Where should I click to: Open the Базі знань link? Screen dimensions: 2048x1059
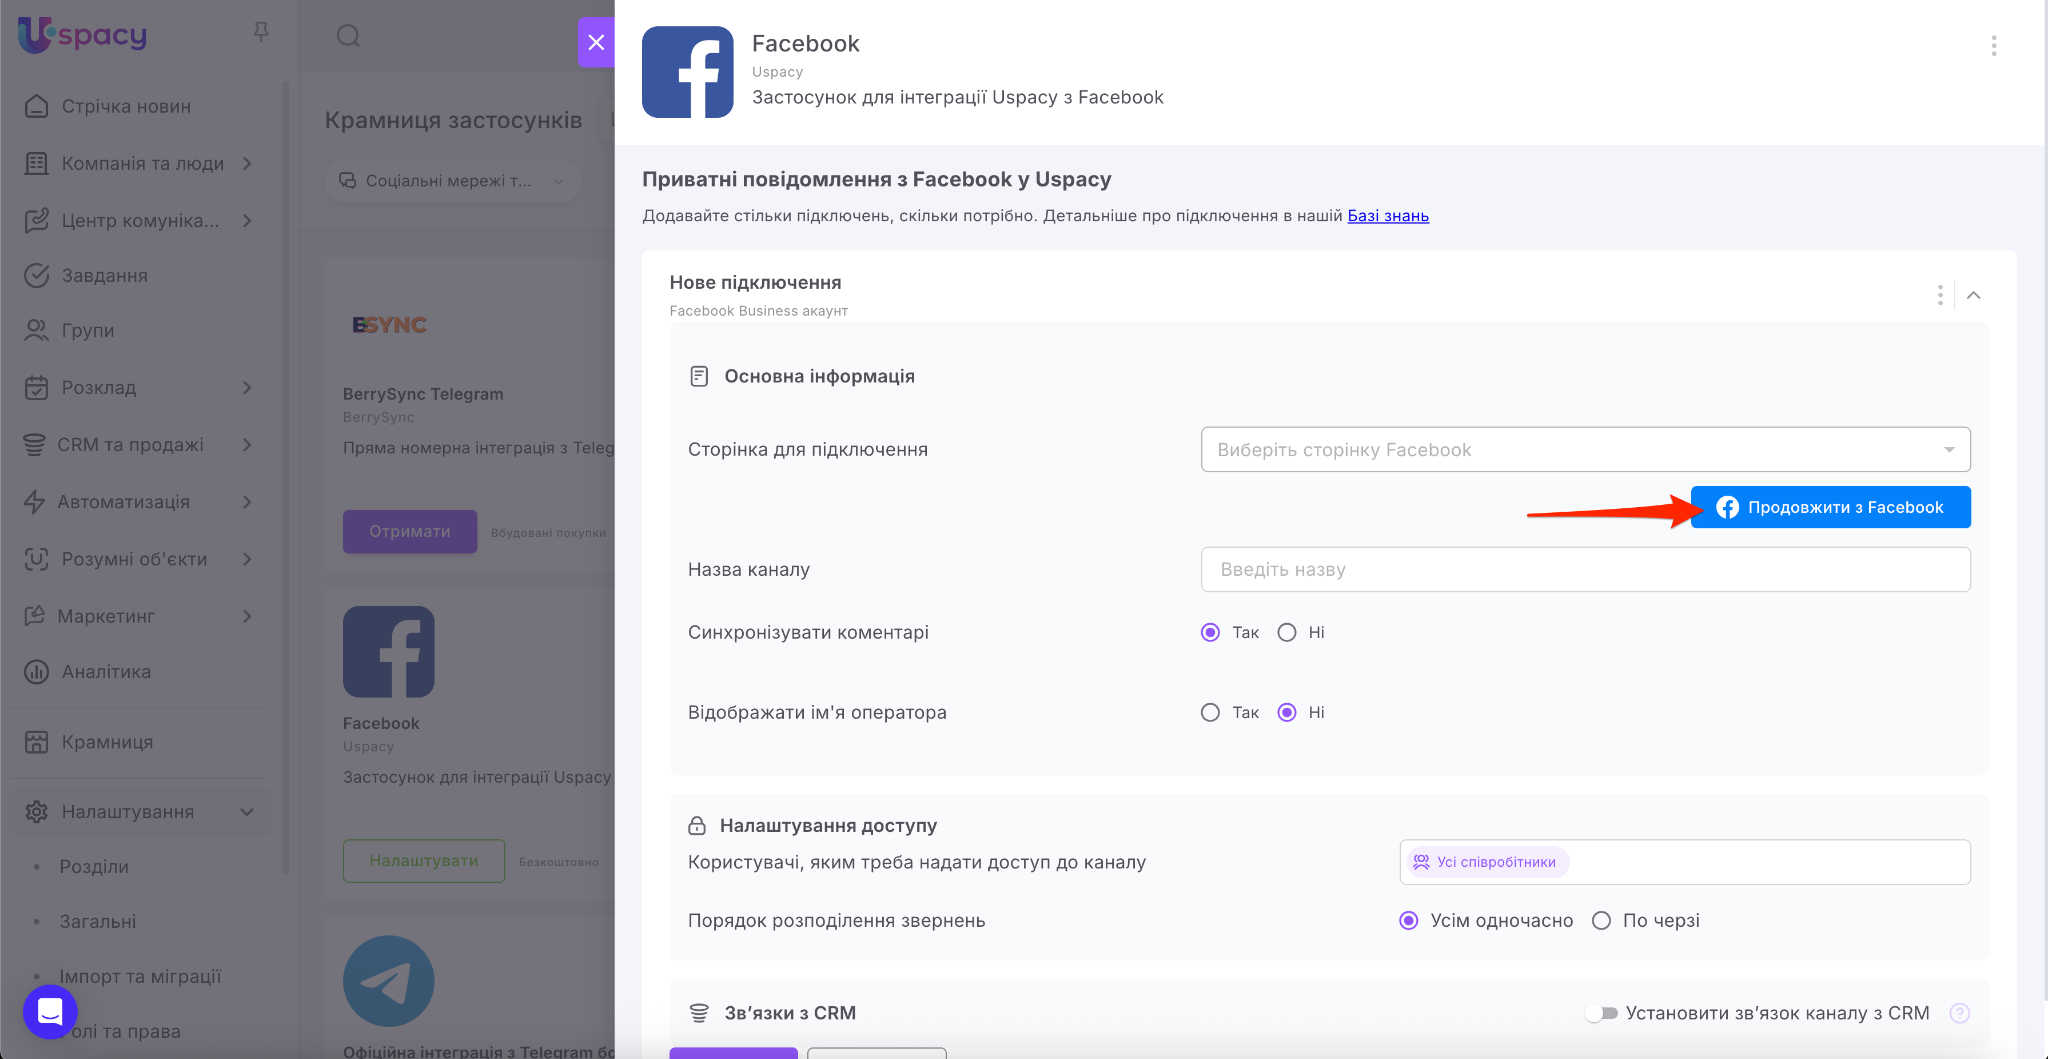click(x=1387, y=216)
